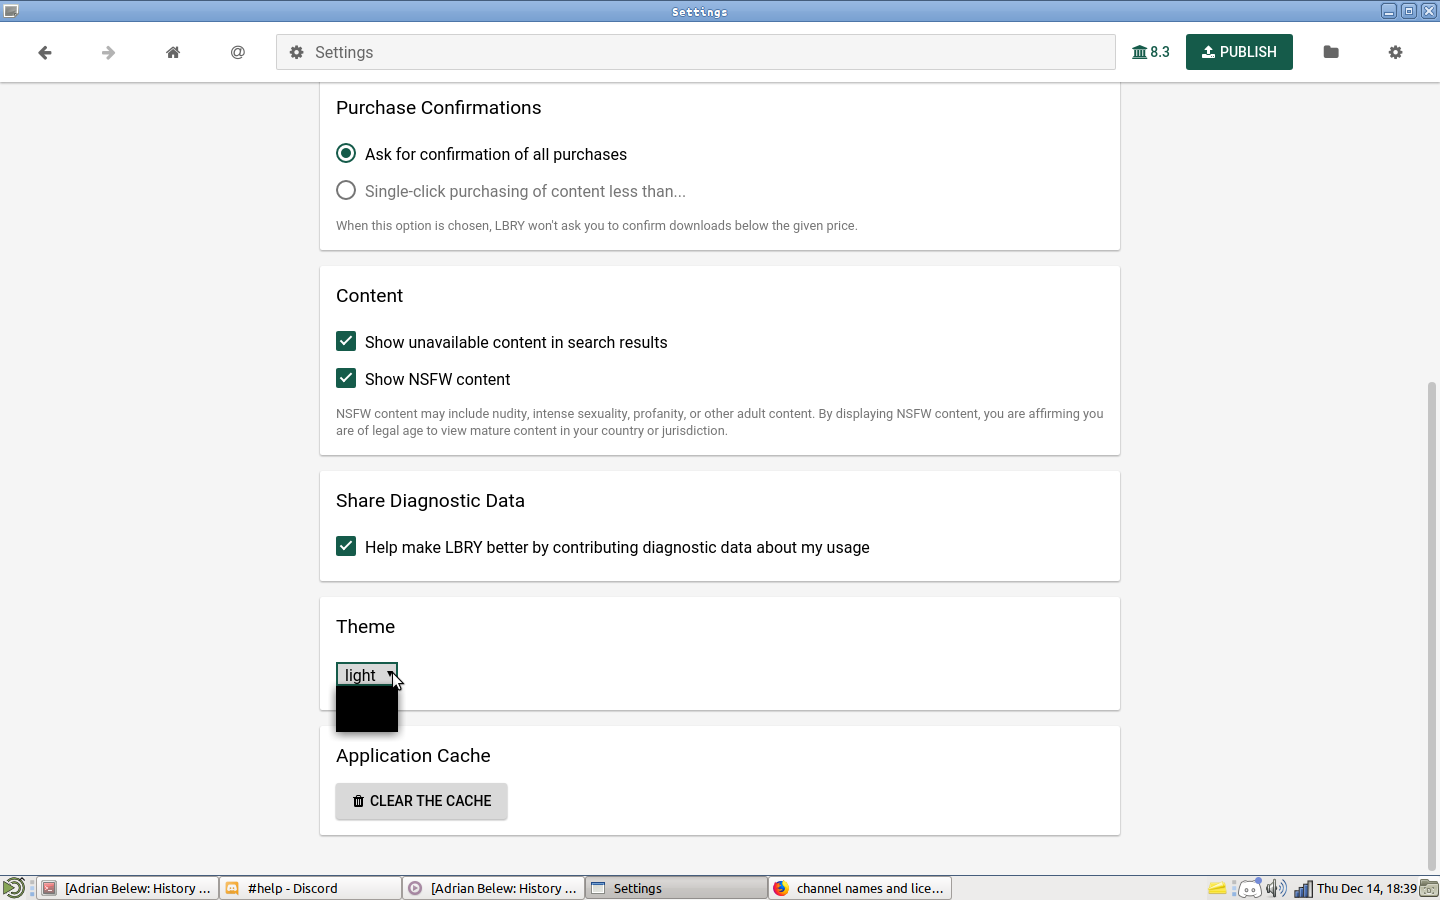The image size is (1440, 900).
Task: Switch to first Adrian Belew: History taskbar item
Action: coord(127,888)
